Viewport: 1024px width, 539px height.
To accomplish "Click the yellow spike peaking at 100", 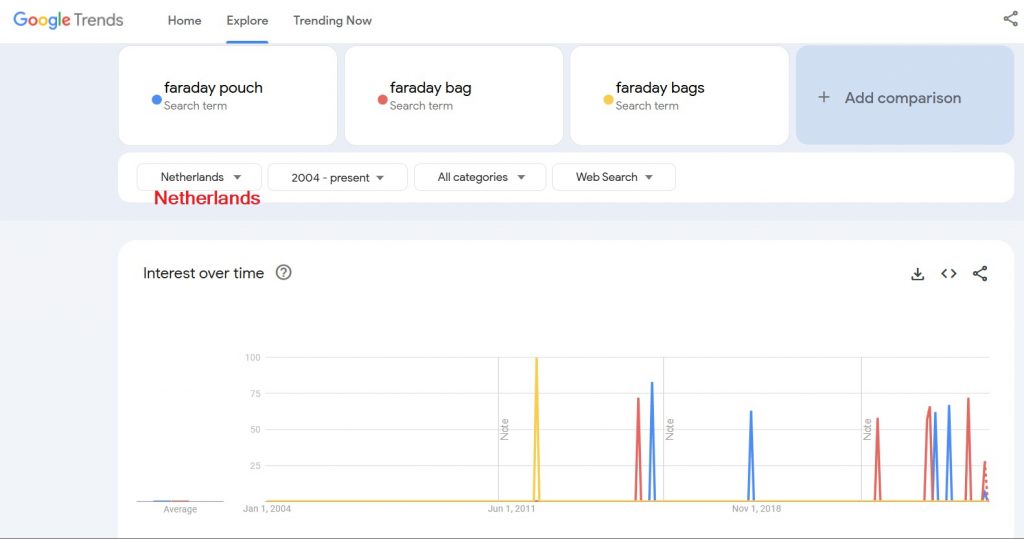I will (x=536, y=362).
